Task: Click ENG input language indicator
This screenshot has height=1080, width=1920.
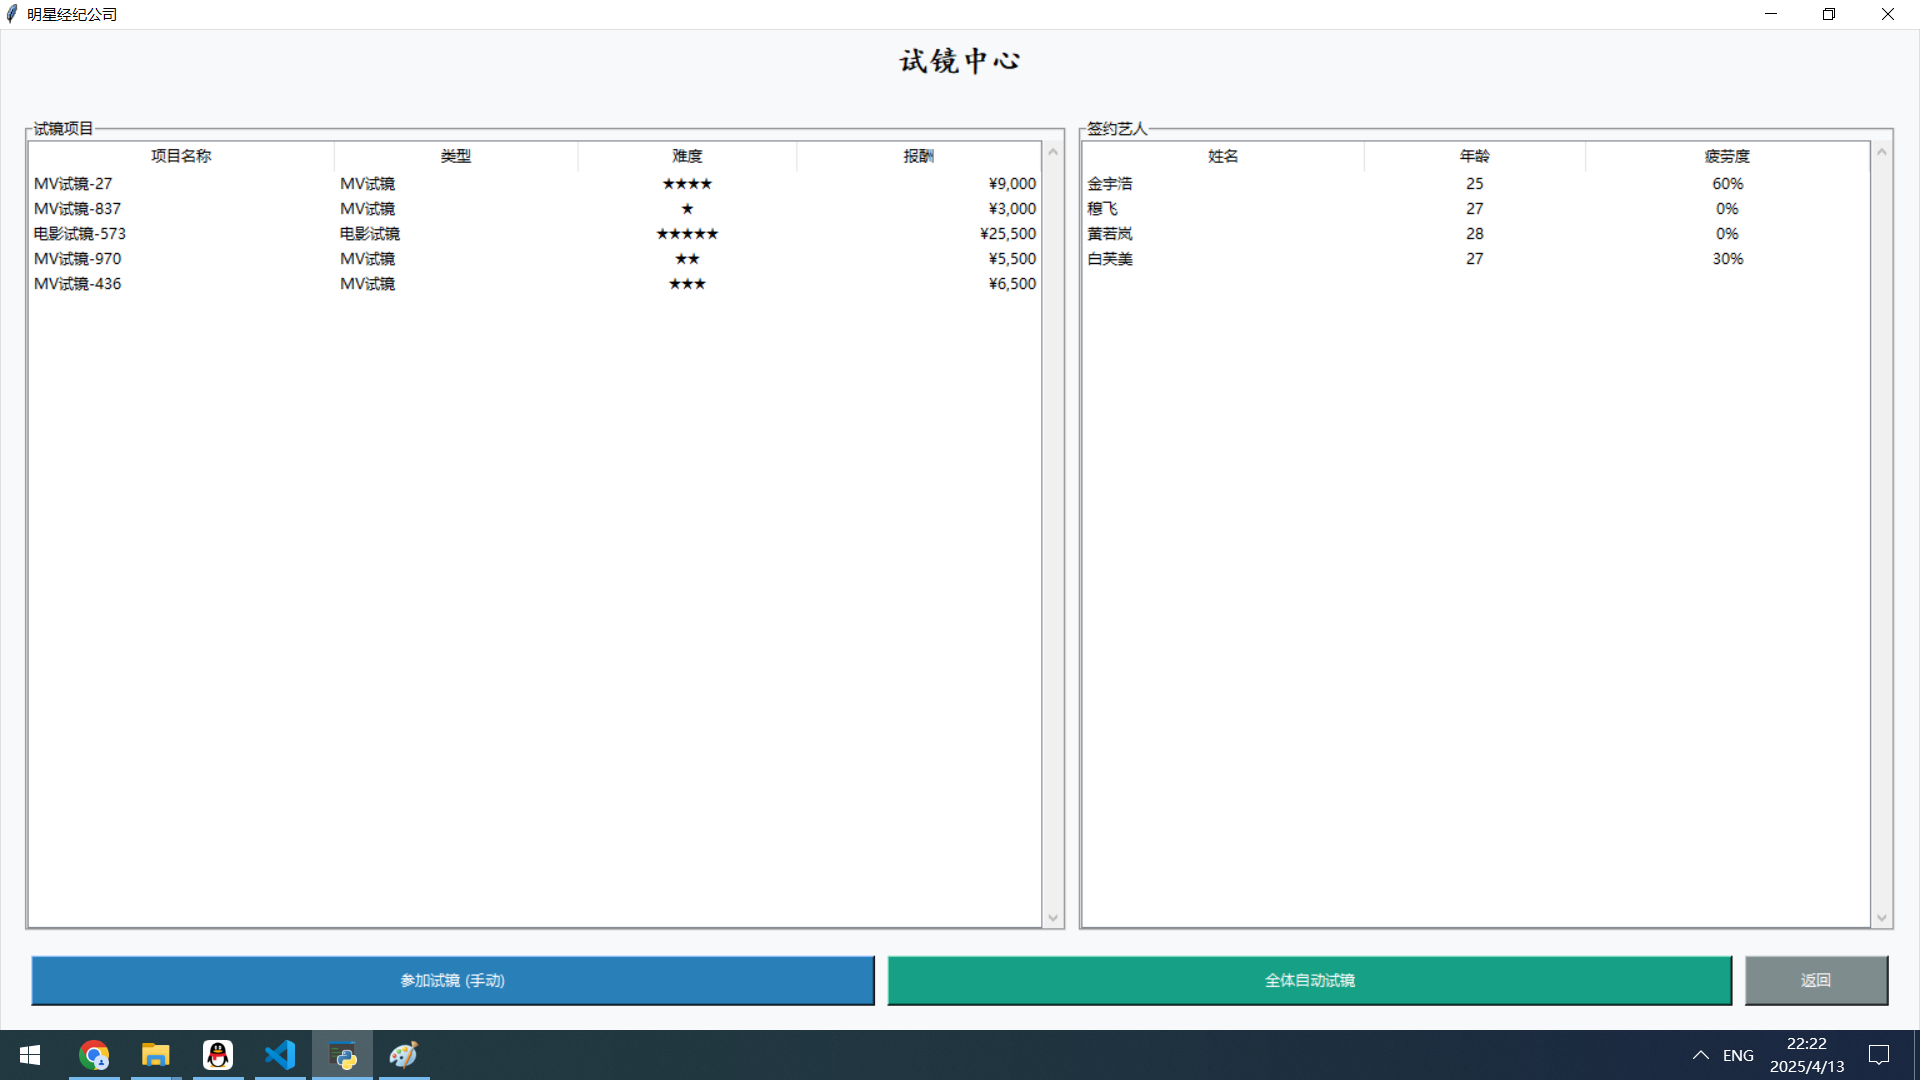Action: [x=1738, y=1055]
